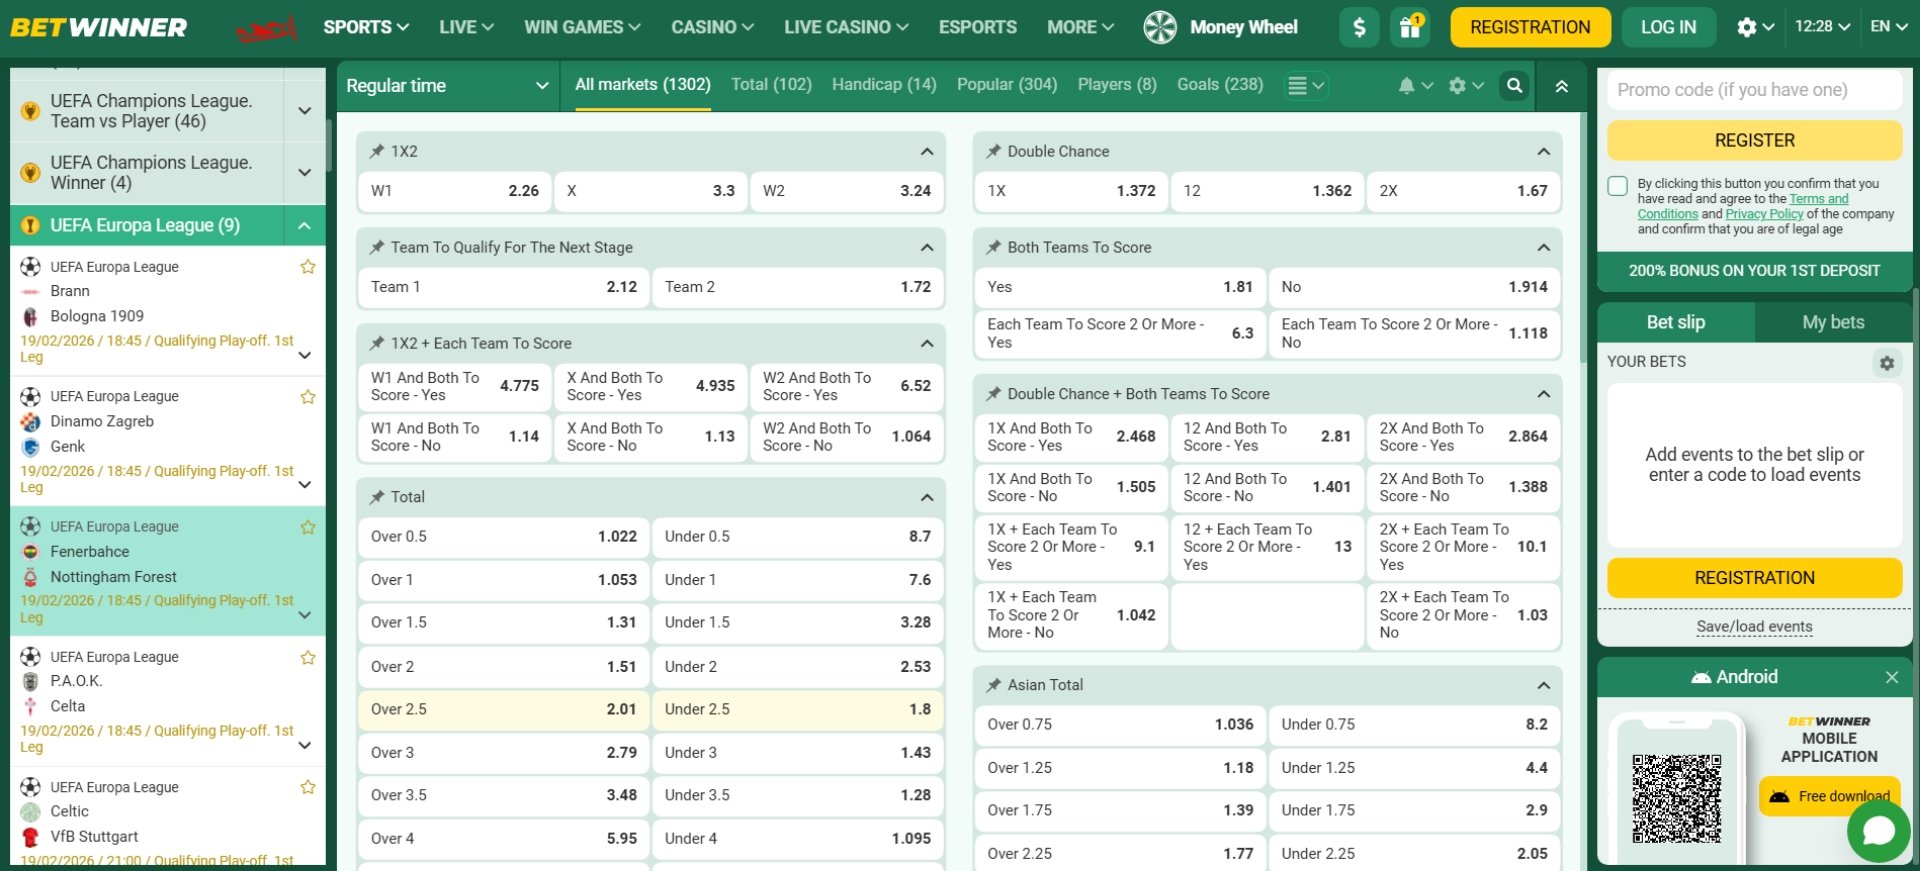Open the Money Wheel icon

(x=1160, y=27)
